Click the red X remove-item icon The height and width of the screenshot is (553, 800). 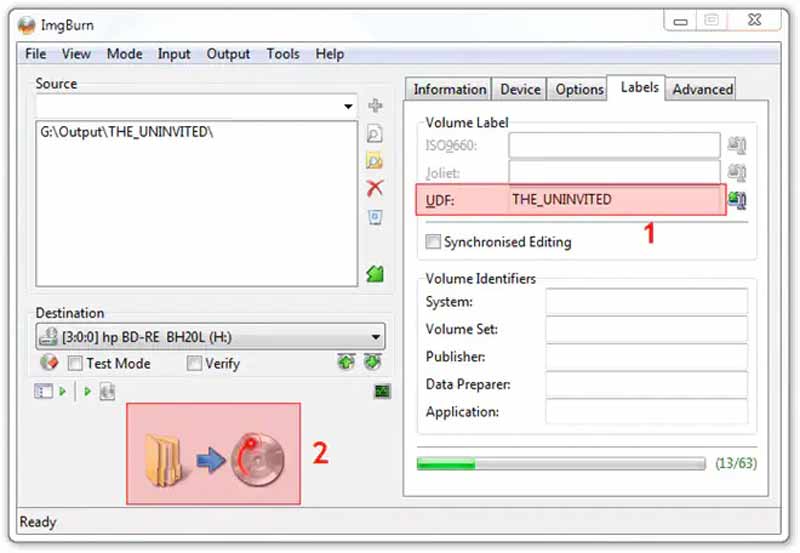(x=375, y=188)
